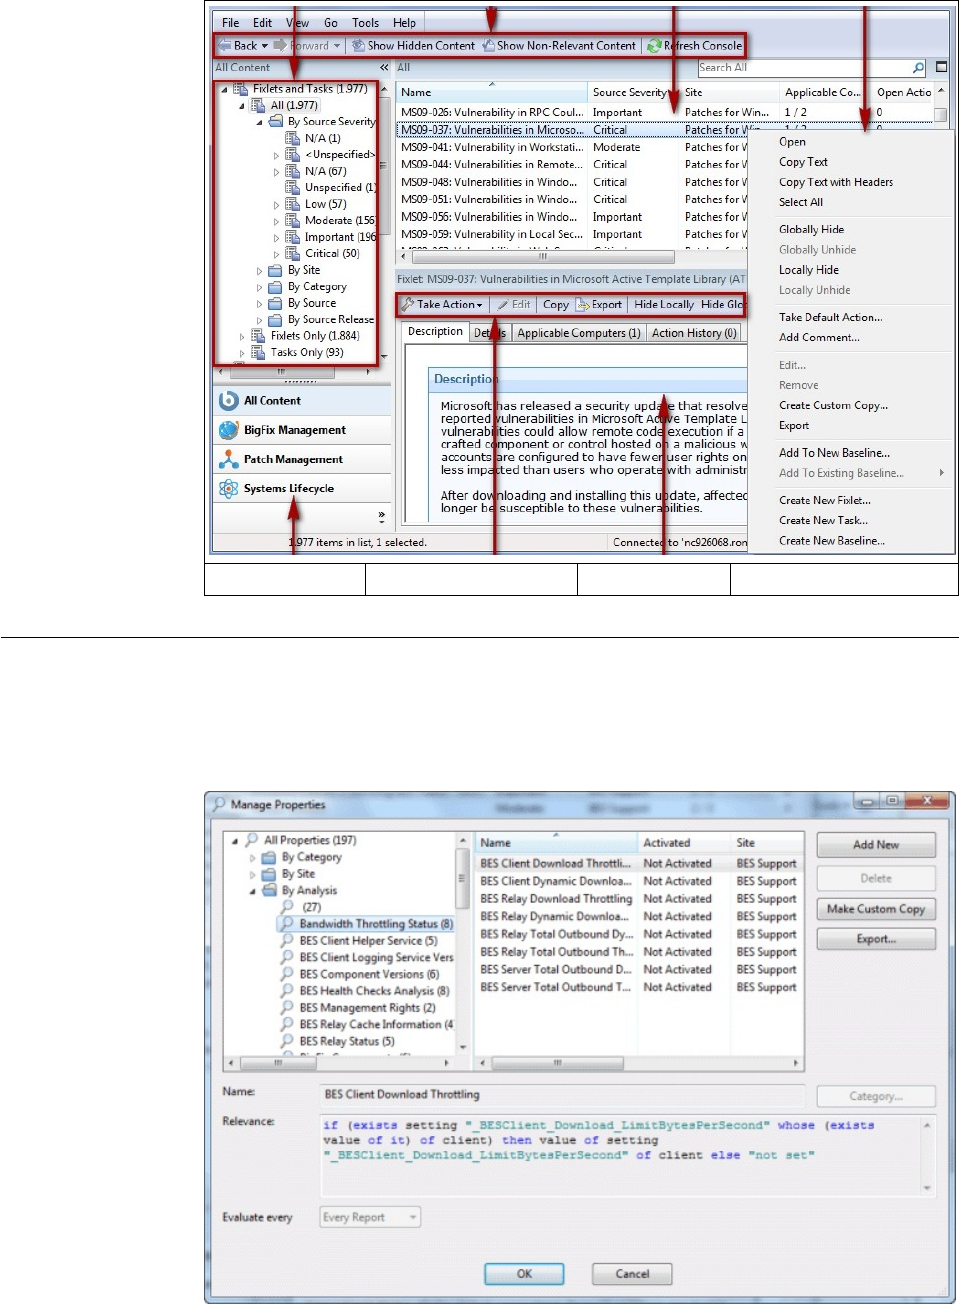
Task: Click the Forward arrow icon in toolbar
Action: coord(280,45)
